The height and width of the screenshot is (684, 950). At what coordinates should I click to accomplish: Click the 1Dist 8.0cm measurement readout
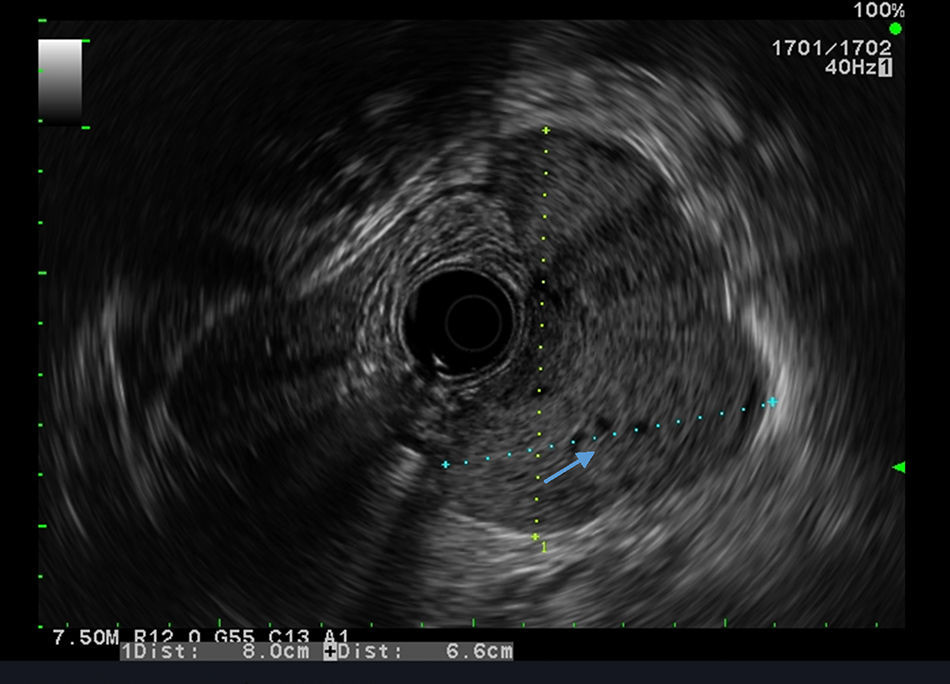click(219, 652)
